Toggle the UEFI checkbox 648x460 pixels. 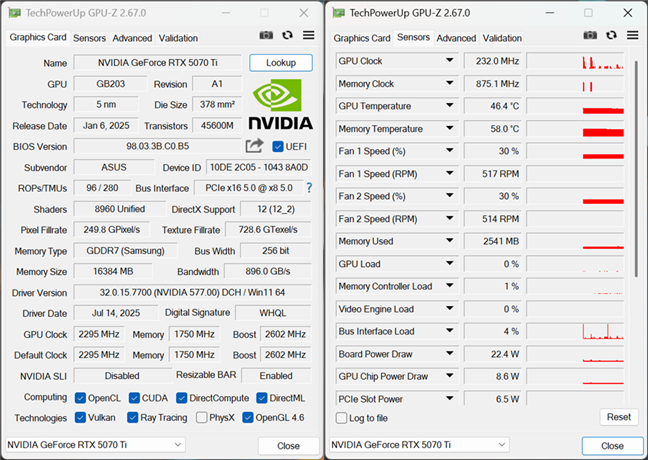278,146
